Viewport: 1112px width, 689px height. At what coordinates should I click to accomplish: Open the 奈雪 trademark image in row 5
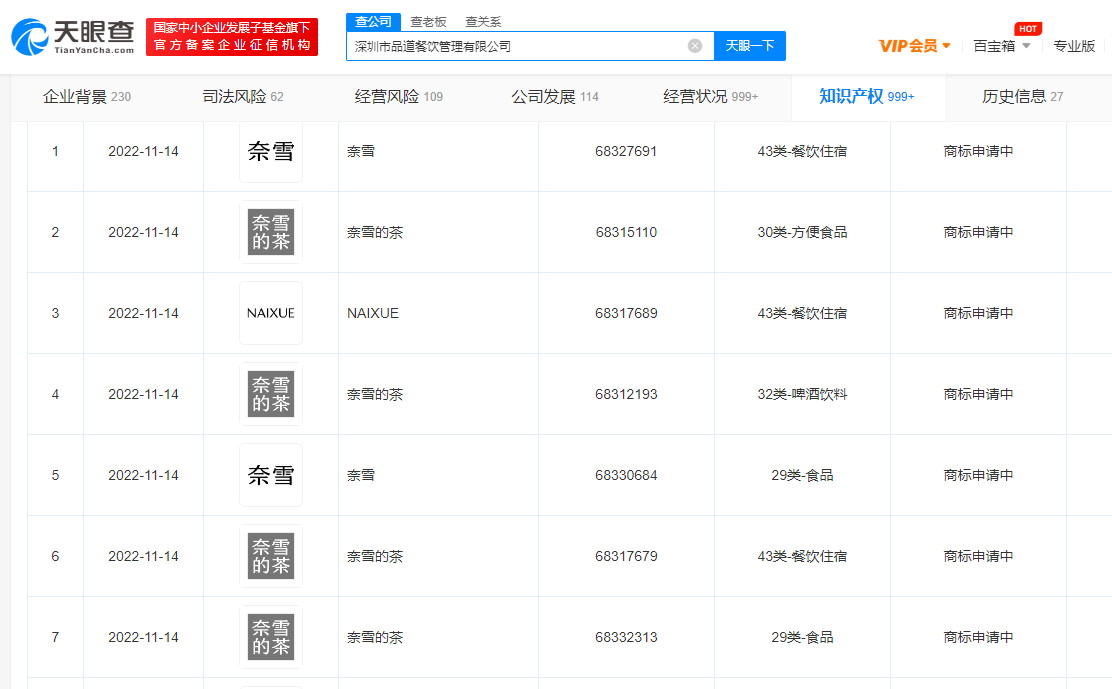tap(271, 475)
